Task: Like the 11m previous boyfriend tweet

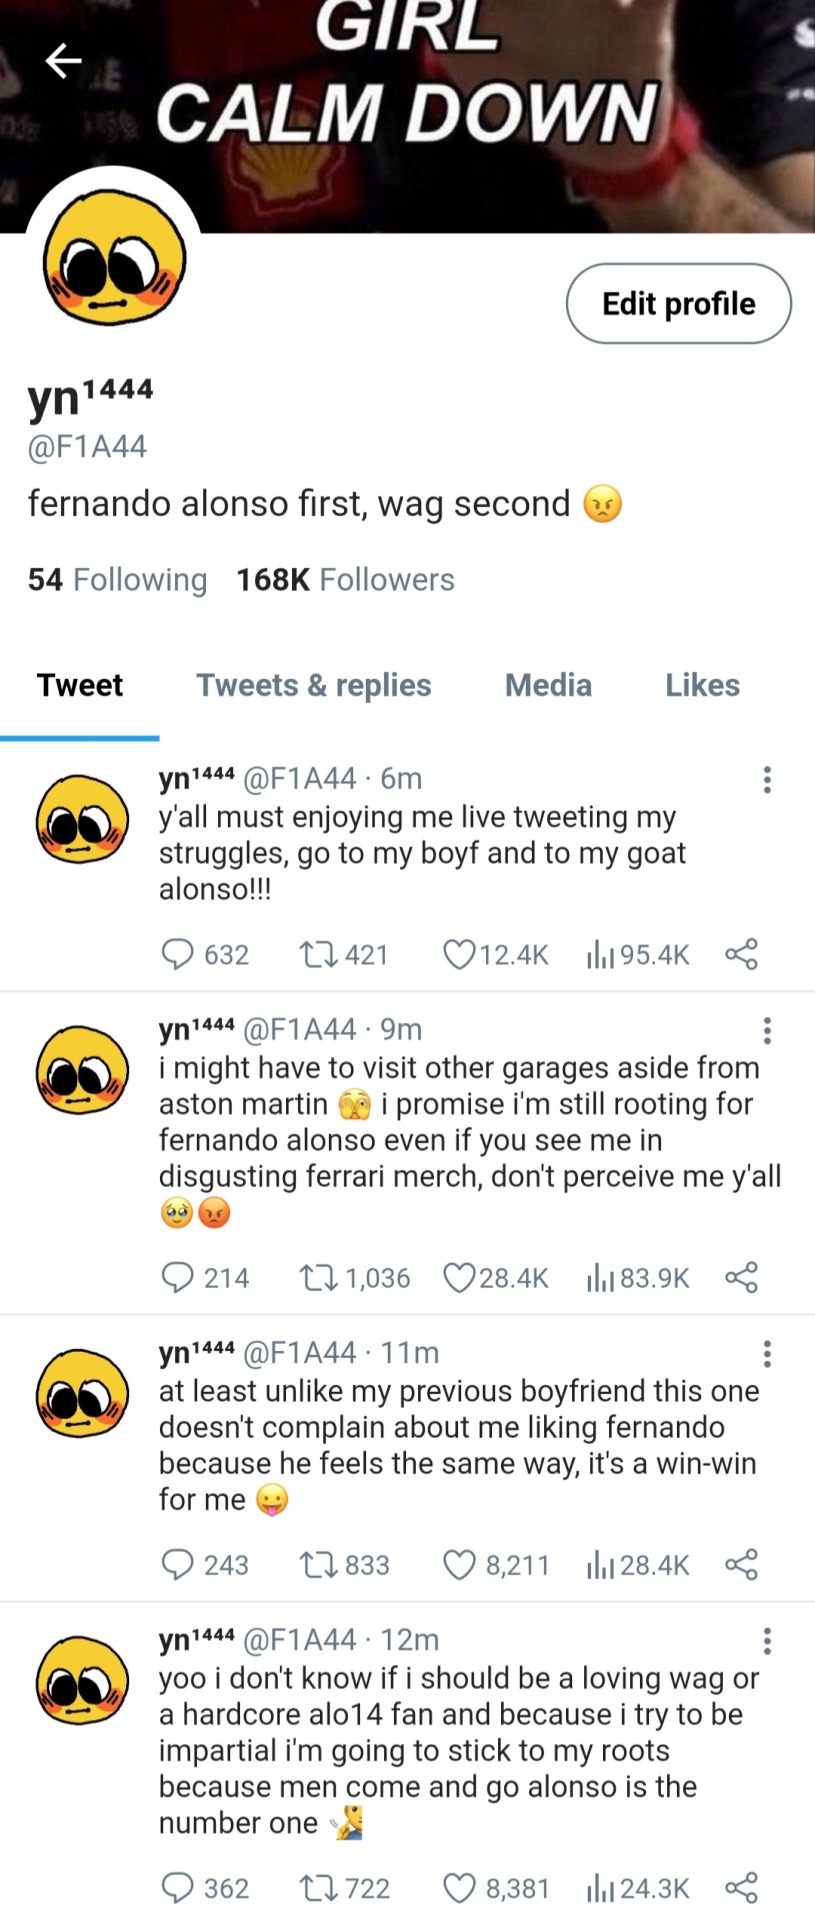Action: [459, 1564]
